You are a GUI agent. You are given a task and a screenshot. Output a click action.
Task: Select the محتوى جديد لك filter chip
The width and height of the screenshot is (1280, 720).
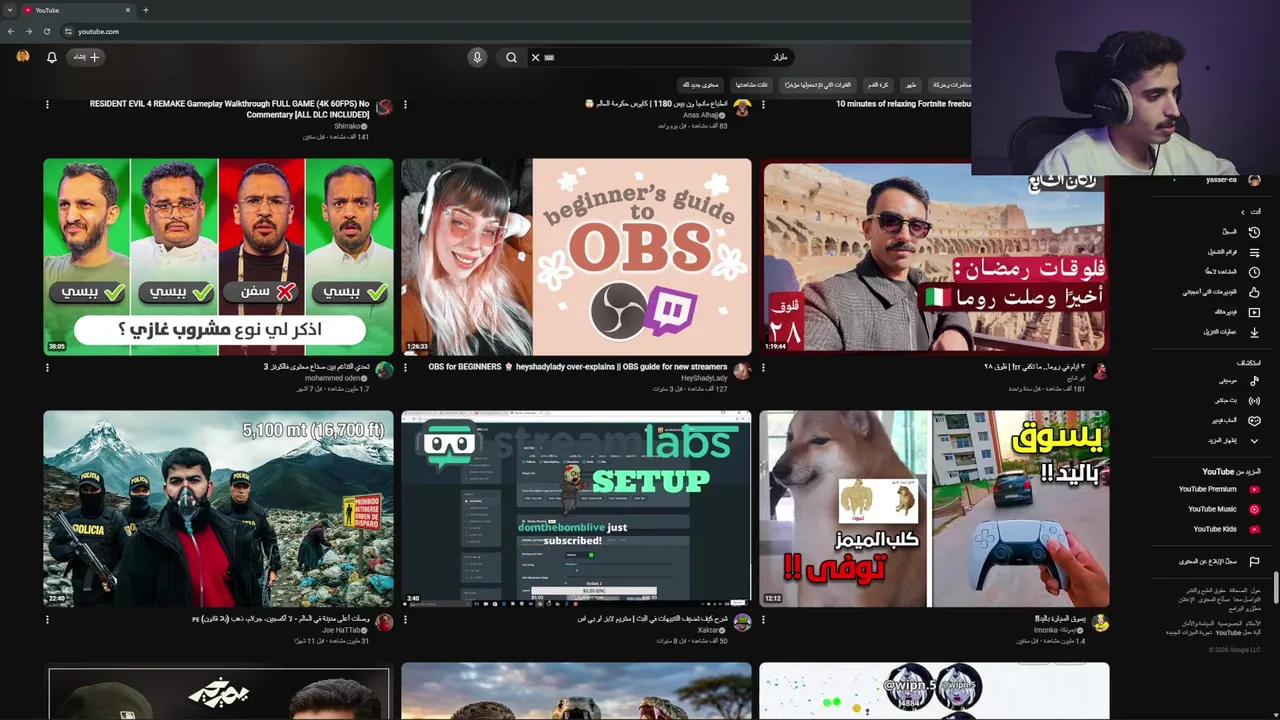coord(700,85)
